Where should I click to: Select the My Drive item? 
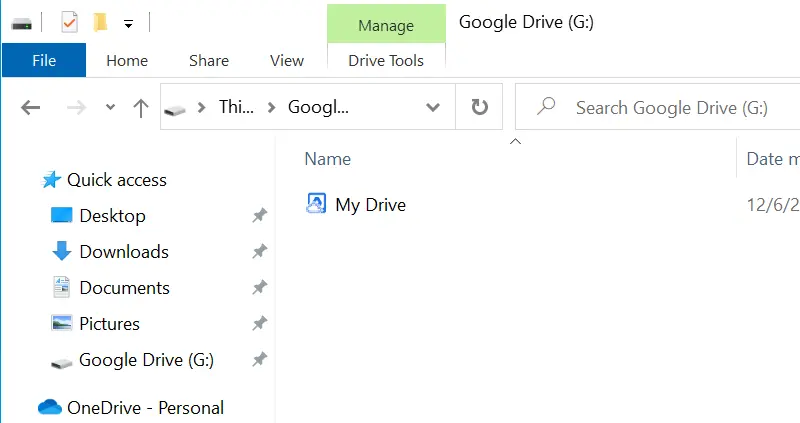click(370, 205)
